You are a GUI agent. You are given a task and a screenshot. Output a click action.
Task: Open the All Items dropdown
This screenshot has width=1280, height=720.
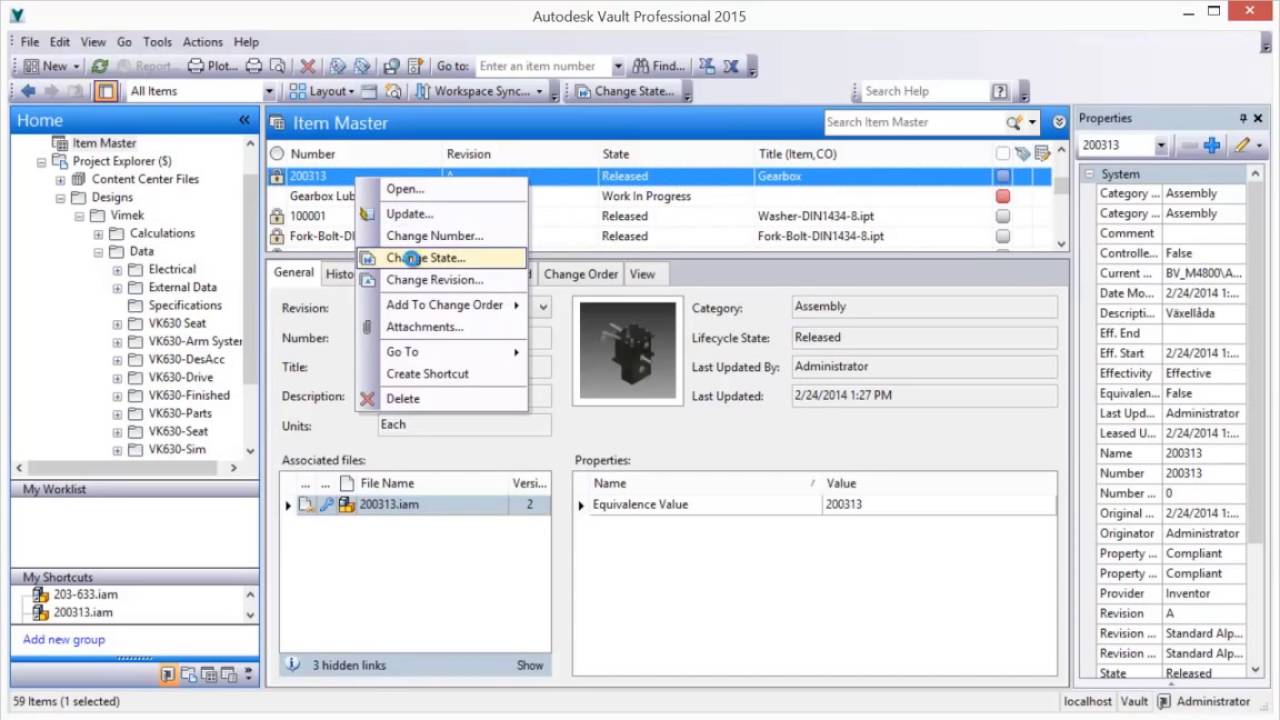coord(268,91)
